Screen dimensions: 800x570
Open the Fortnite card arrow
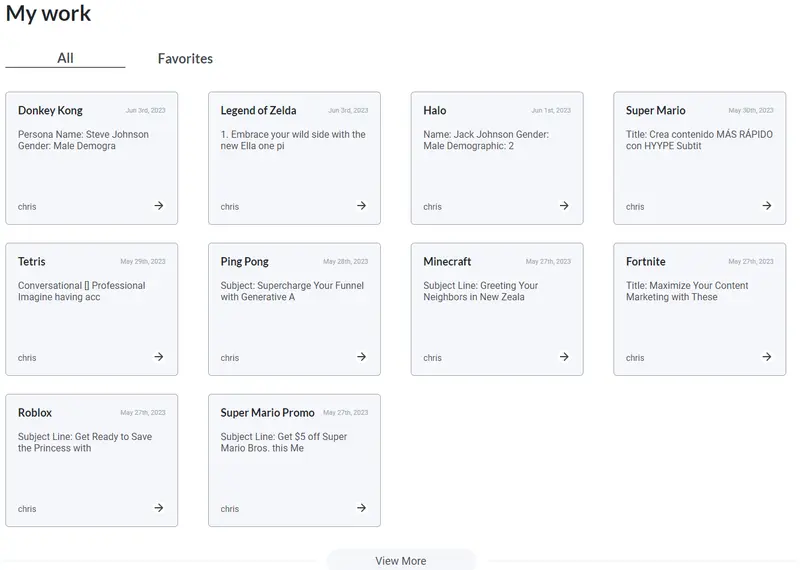pos(766,357)
